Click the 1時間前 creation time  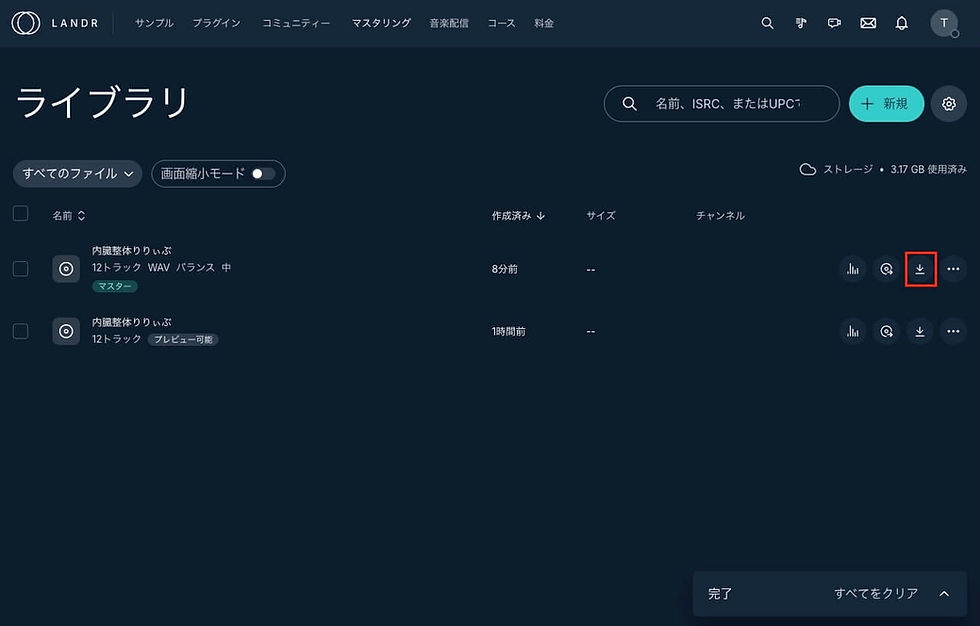(508, 332)
